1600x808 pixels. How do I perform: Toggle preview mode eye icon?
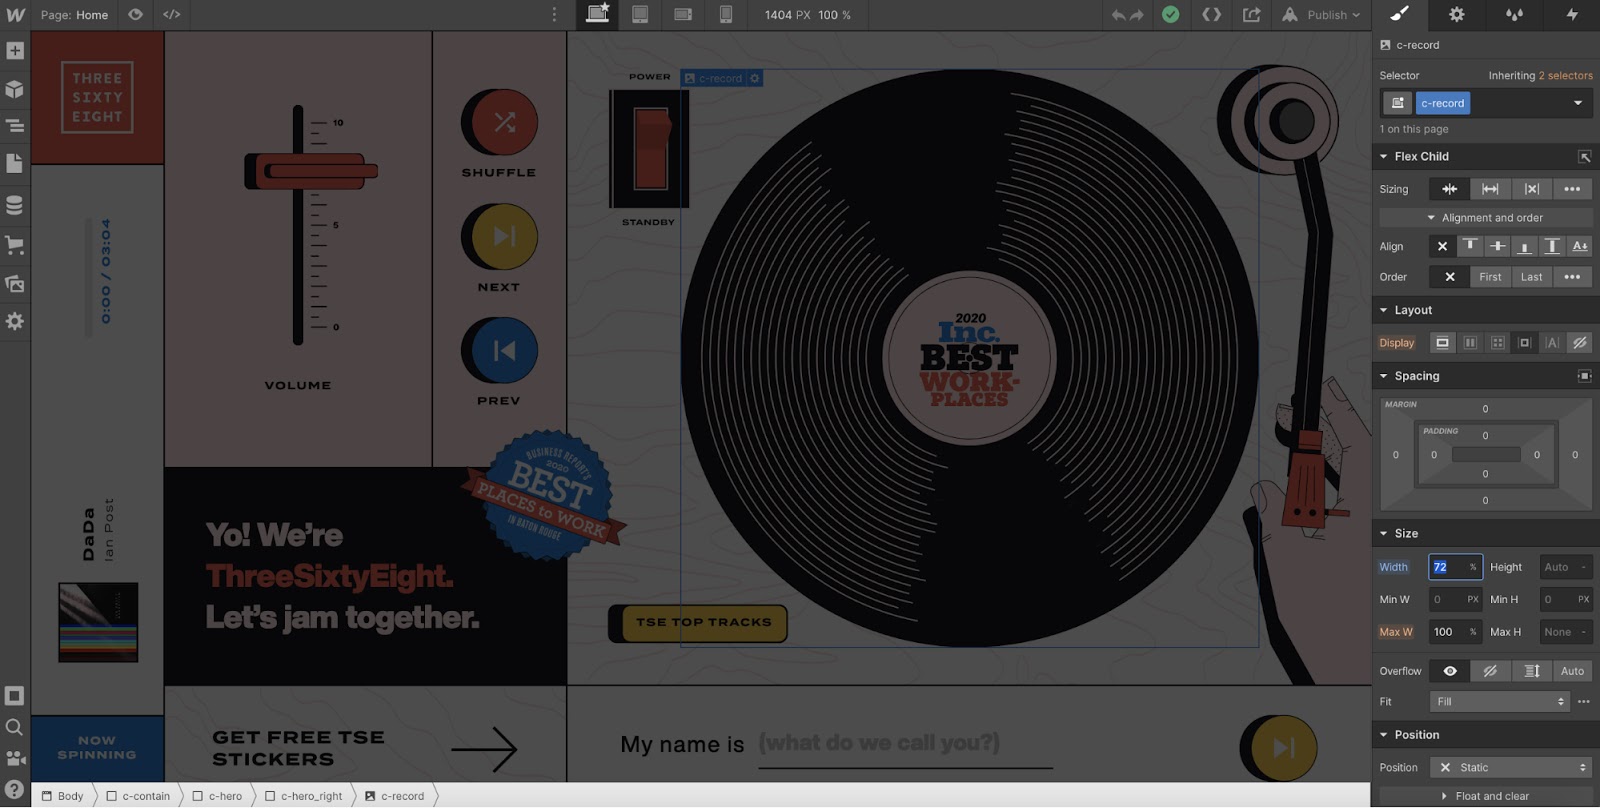click(135, 15)
